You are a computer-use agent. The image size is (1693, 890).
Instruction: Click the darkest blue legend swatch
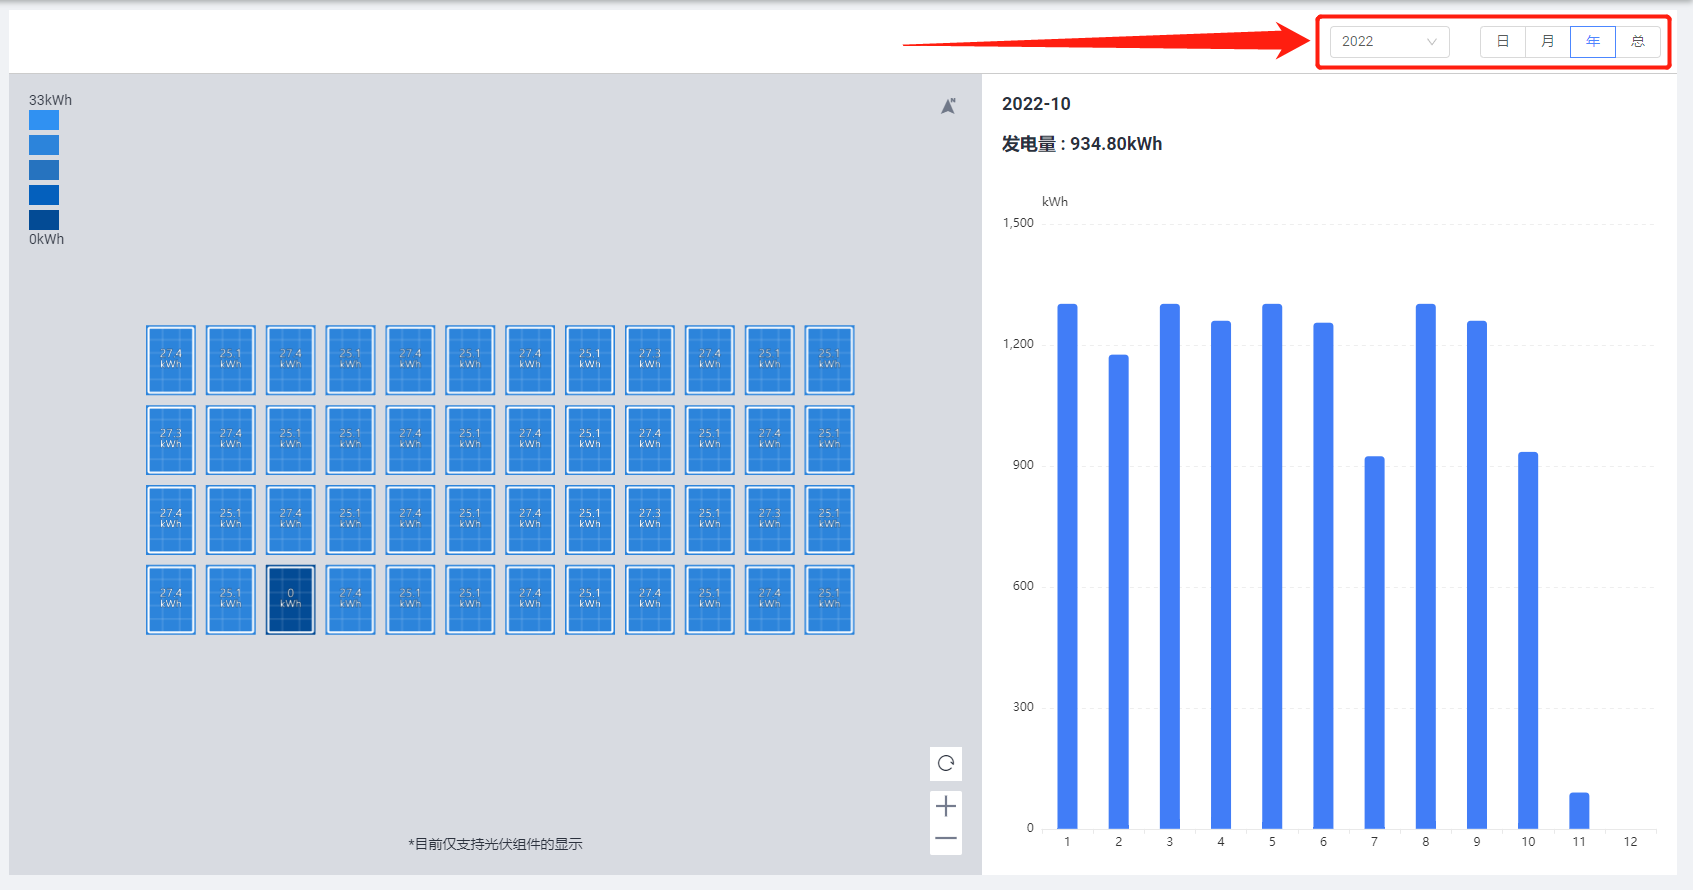[44, 220]
